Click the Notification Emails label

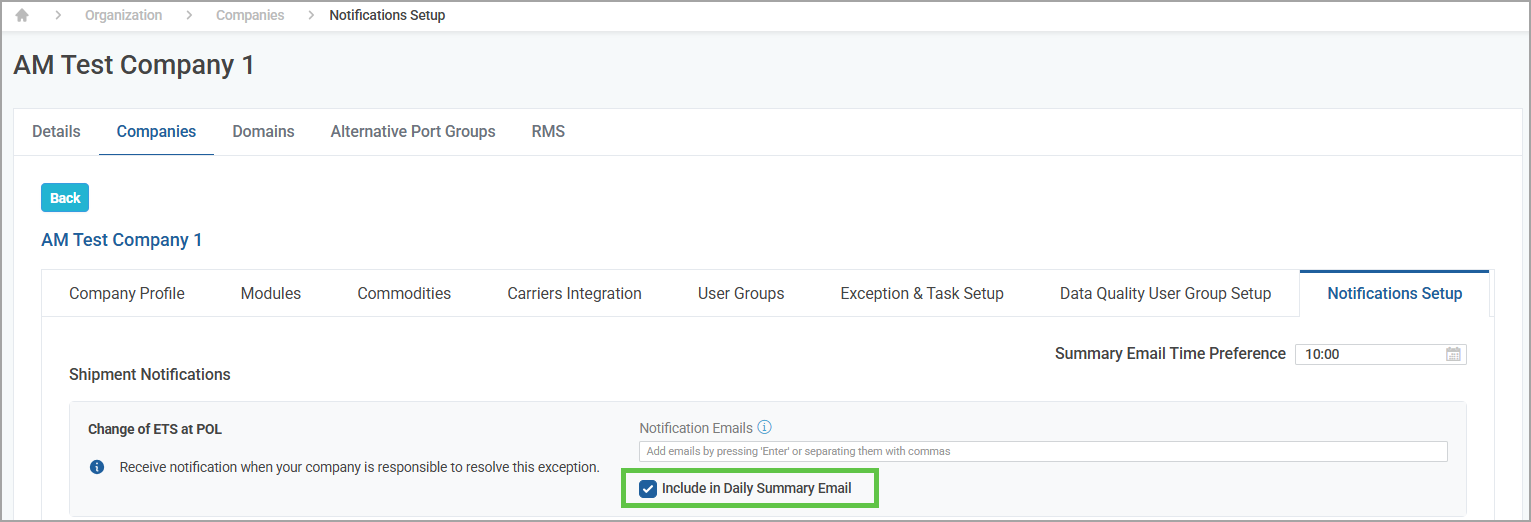696,428
